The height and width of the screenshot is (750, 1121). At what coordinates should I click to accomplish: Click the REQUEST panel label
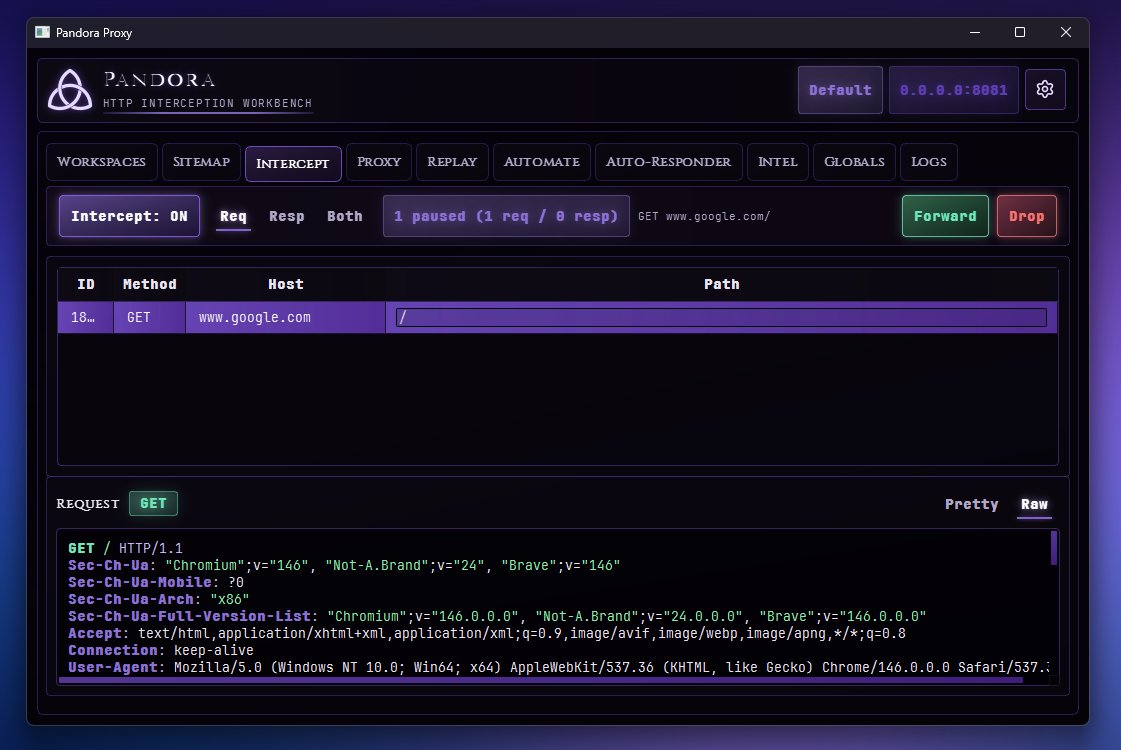[x=88, y=504]
